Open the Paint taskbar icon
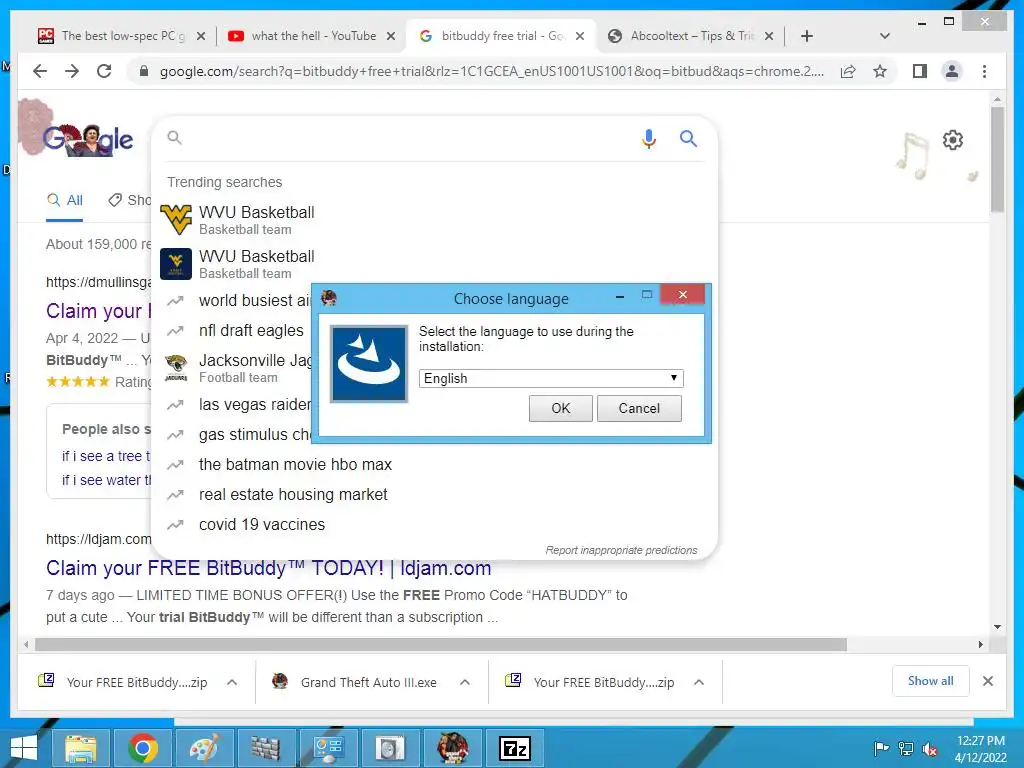This screenshot has width=1024, height=768. (x=204, y=748)
